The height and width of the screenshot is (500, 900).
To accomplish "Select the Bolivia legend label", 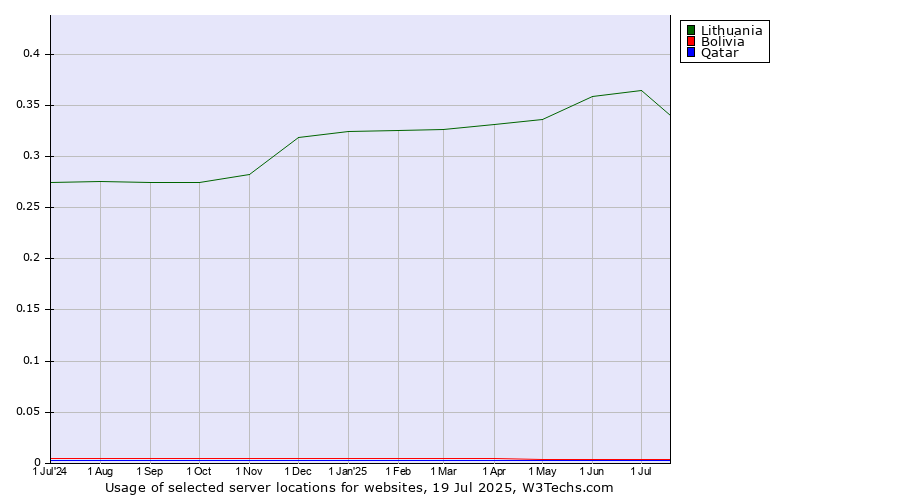I will click(x=723, y=41).
